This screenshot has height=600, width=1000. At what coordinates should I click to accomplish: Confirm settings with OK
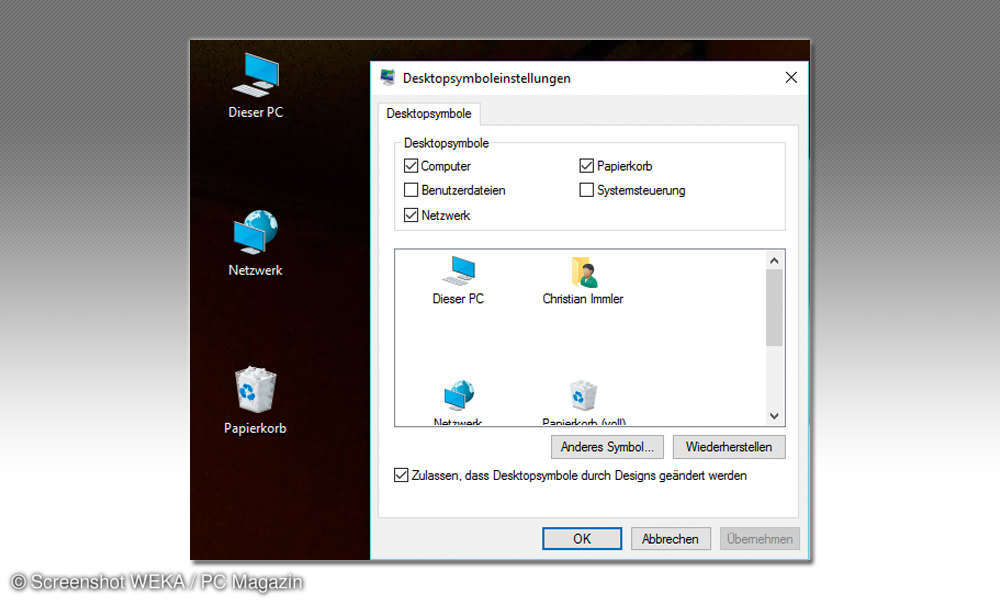[x=581, y=538]
